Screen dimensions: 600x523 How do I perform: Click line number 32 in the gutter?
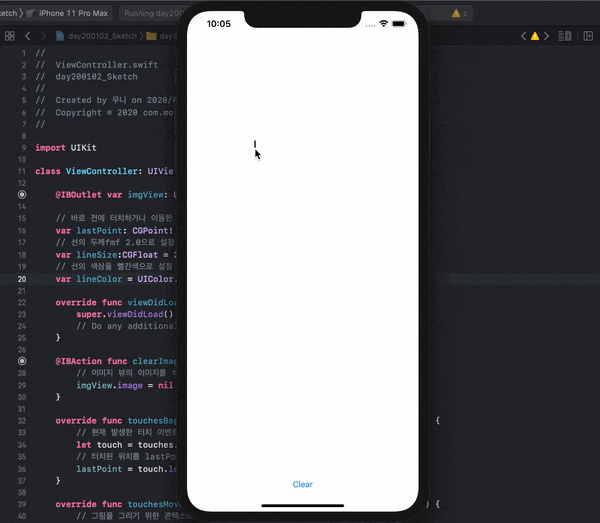point(22,420)
